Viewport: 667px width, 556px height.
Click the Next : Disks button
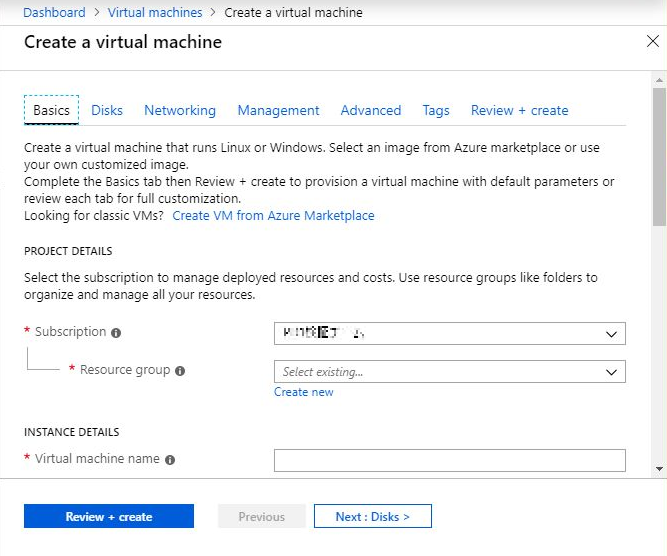tap(372, 517)
